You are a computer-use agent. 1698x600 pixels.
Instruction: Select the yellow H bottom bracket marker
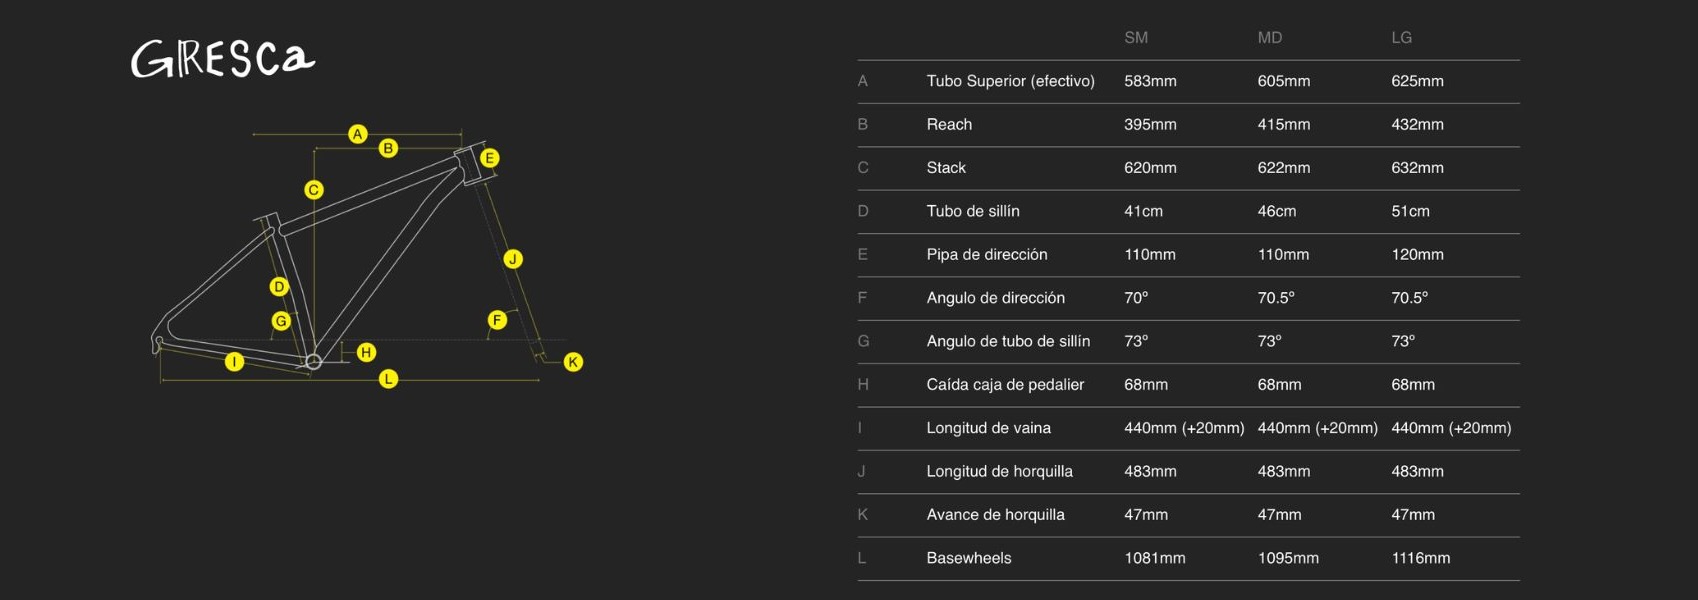tap(367, 352)
